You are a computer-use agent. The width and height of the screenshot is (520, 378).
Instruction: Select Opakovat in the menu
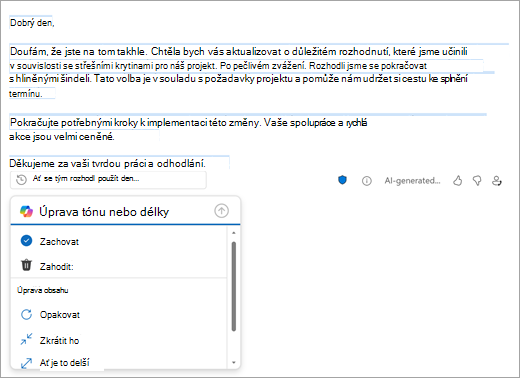(119, 315)
